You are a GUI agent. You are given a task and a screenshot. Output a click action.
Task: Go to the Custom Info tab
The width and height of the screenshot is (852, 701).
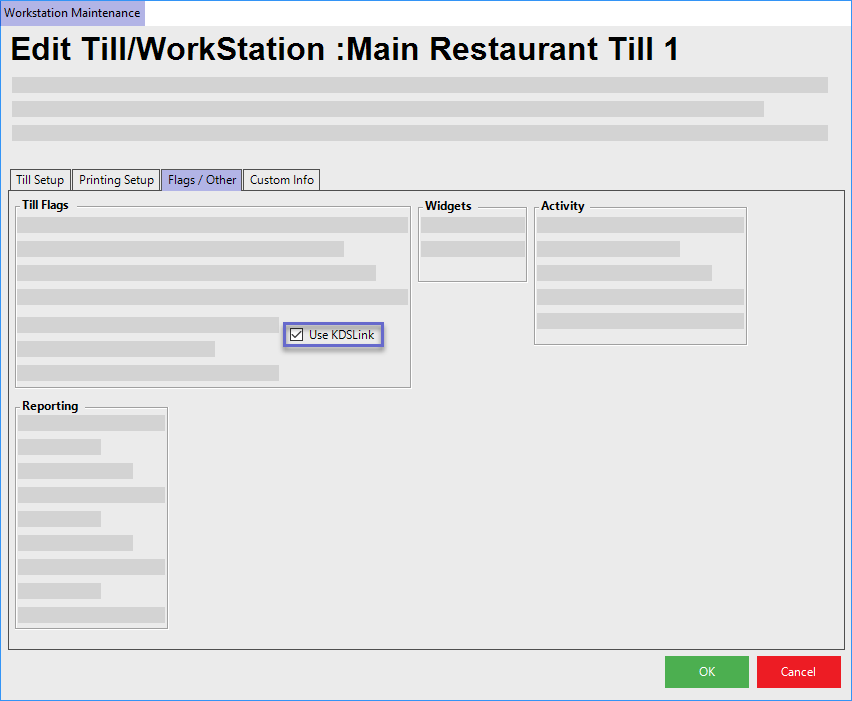(281, 180)
